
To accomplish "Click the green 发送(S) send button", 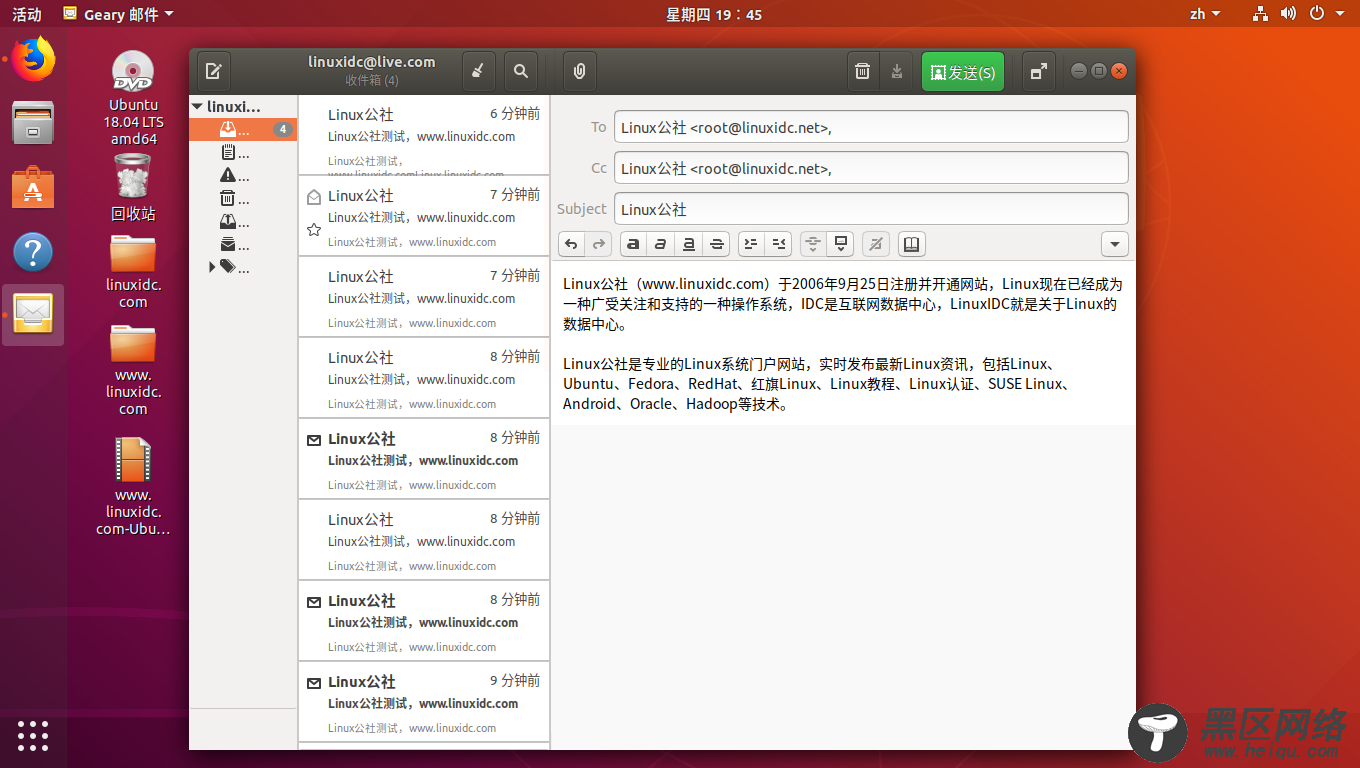I will pos(963,72).
